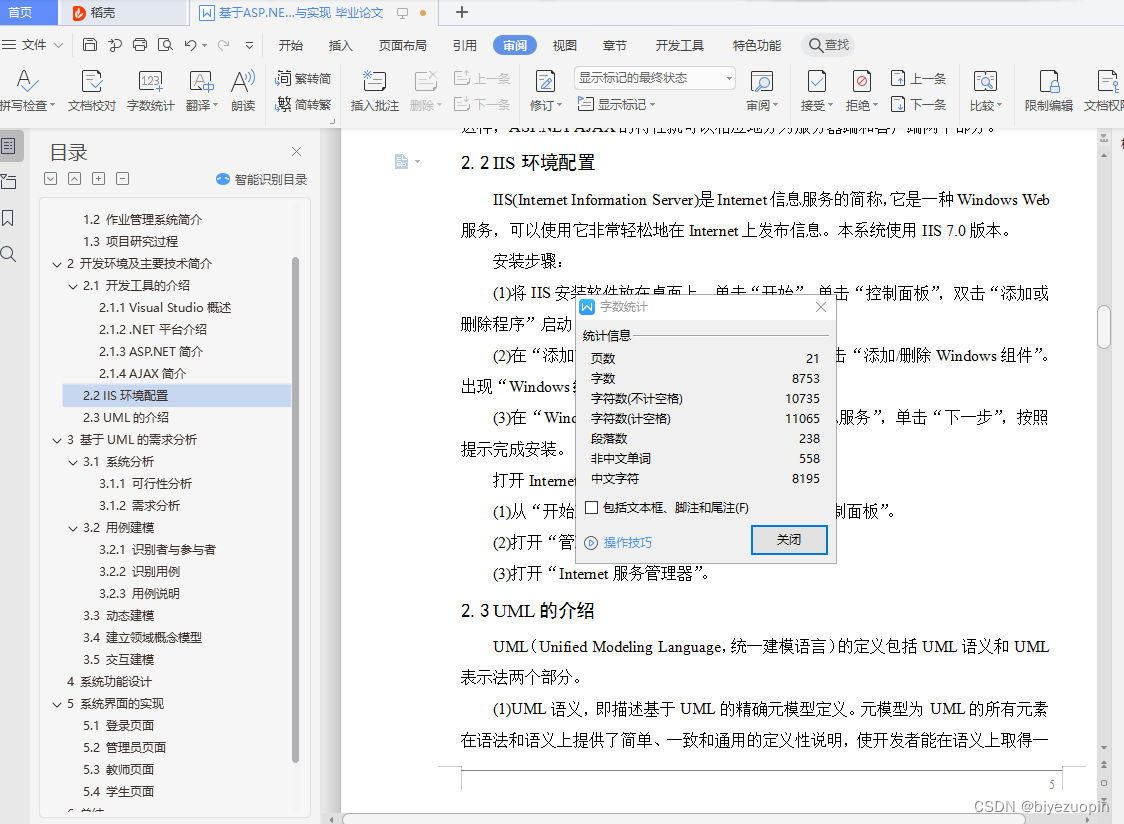Open the 开发工具 ribbon tab
Screen dimensions: 1124x824
(680, 45)
